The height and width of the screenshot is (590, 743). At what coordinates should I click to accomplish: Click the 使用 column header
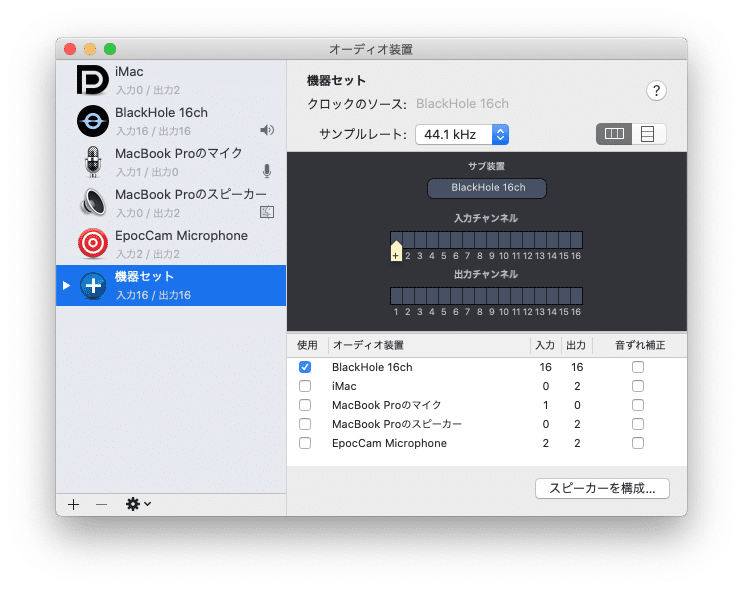(x=307, y=345)
